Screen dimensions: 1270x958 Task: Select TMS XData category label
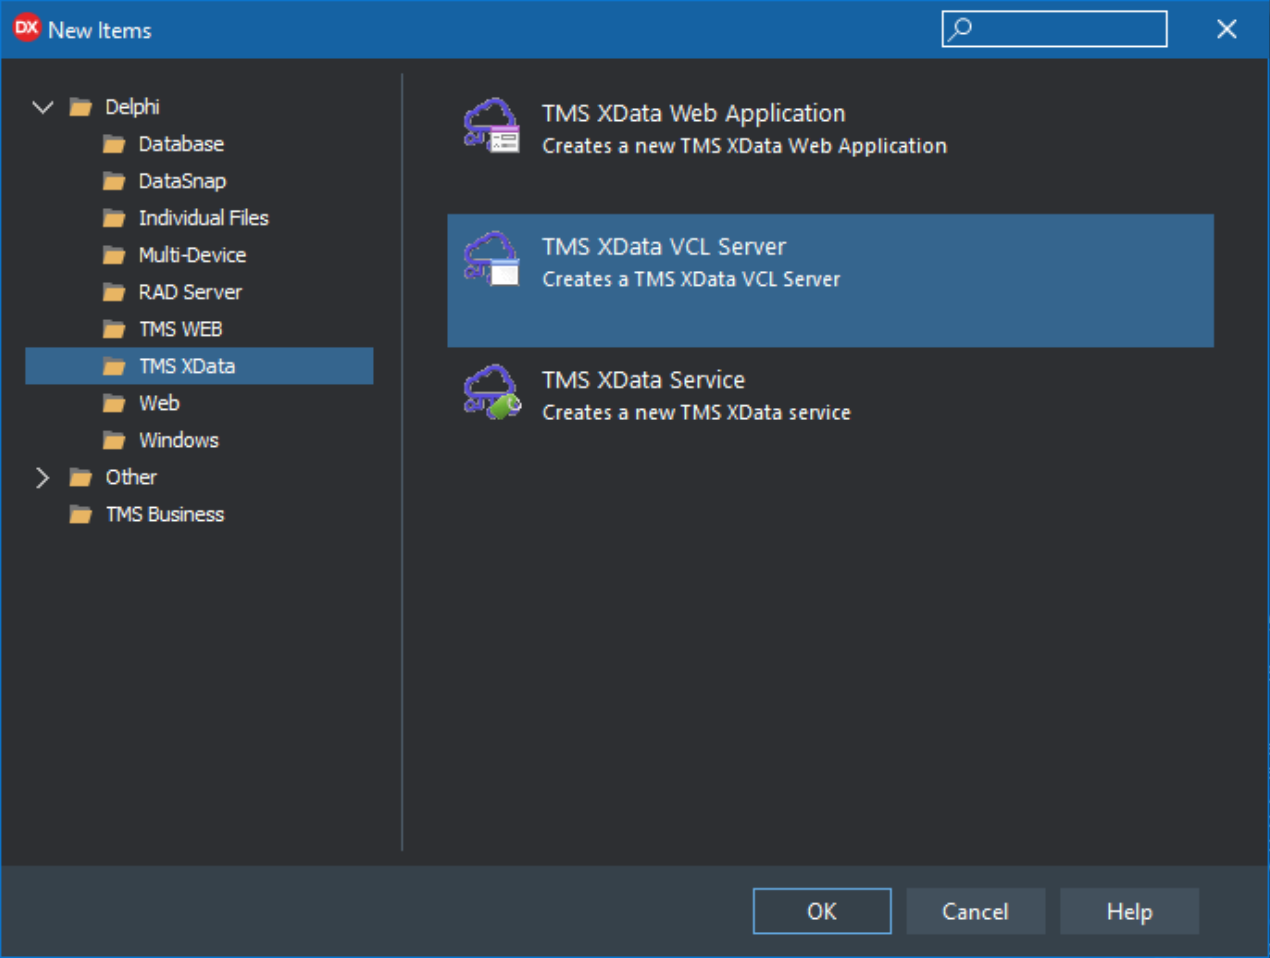click(187, 366)
